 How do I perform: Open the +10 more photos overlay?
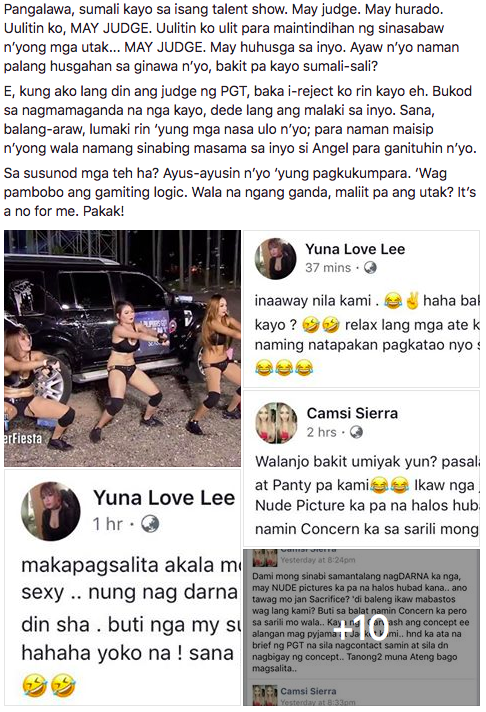[362, 627]
